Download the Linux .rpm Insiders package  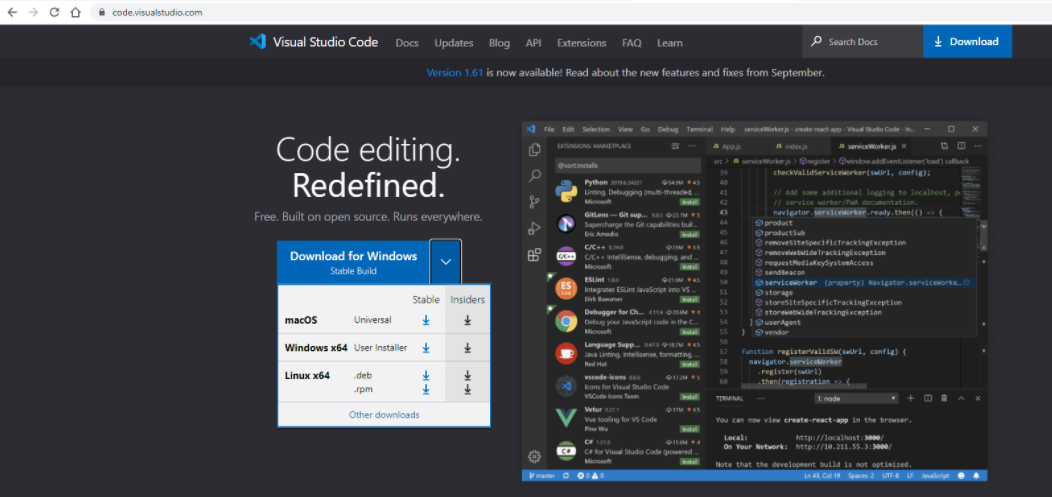467,390
